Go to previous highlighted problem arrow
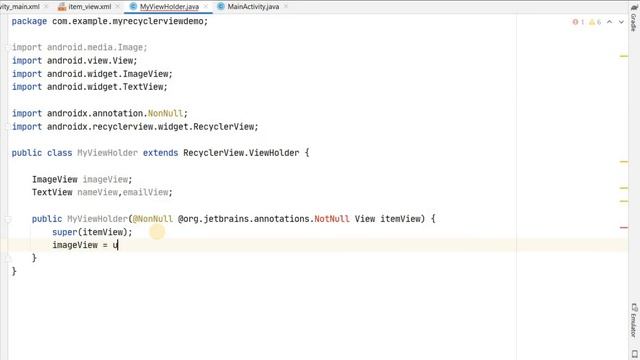Viewport: 640px width, 360px height. 609,22
